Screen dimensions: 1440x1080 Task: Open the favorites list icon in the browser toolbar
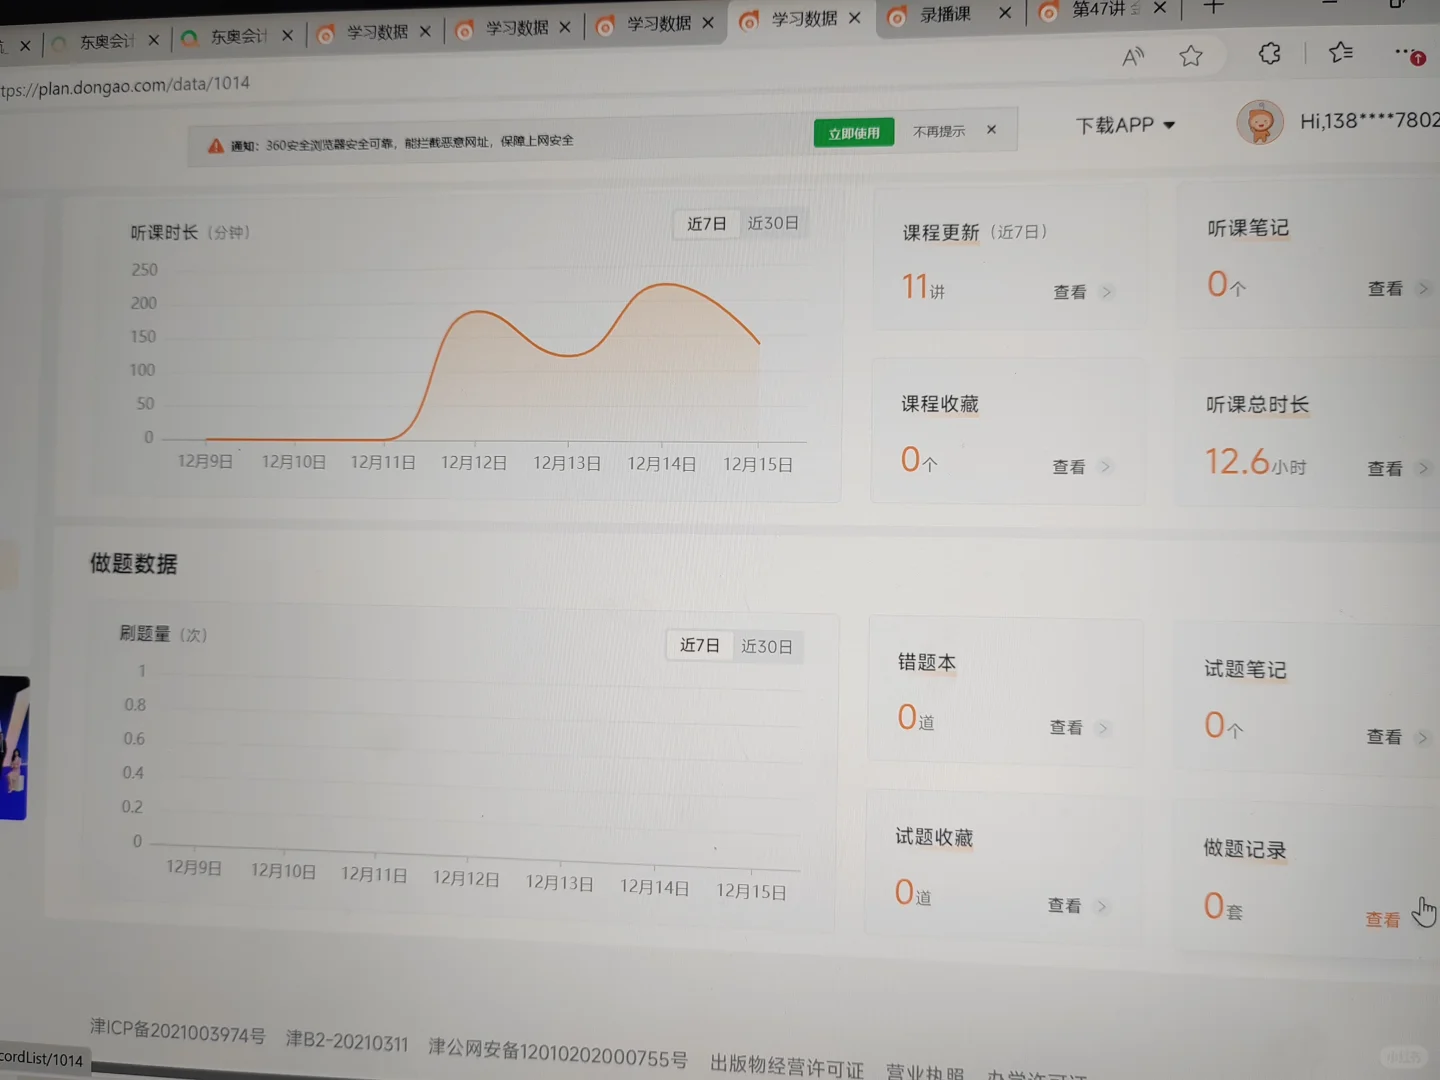click(x=1341, y=52)
